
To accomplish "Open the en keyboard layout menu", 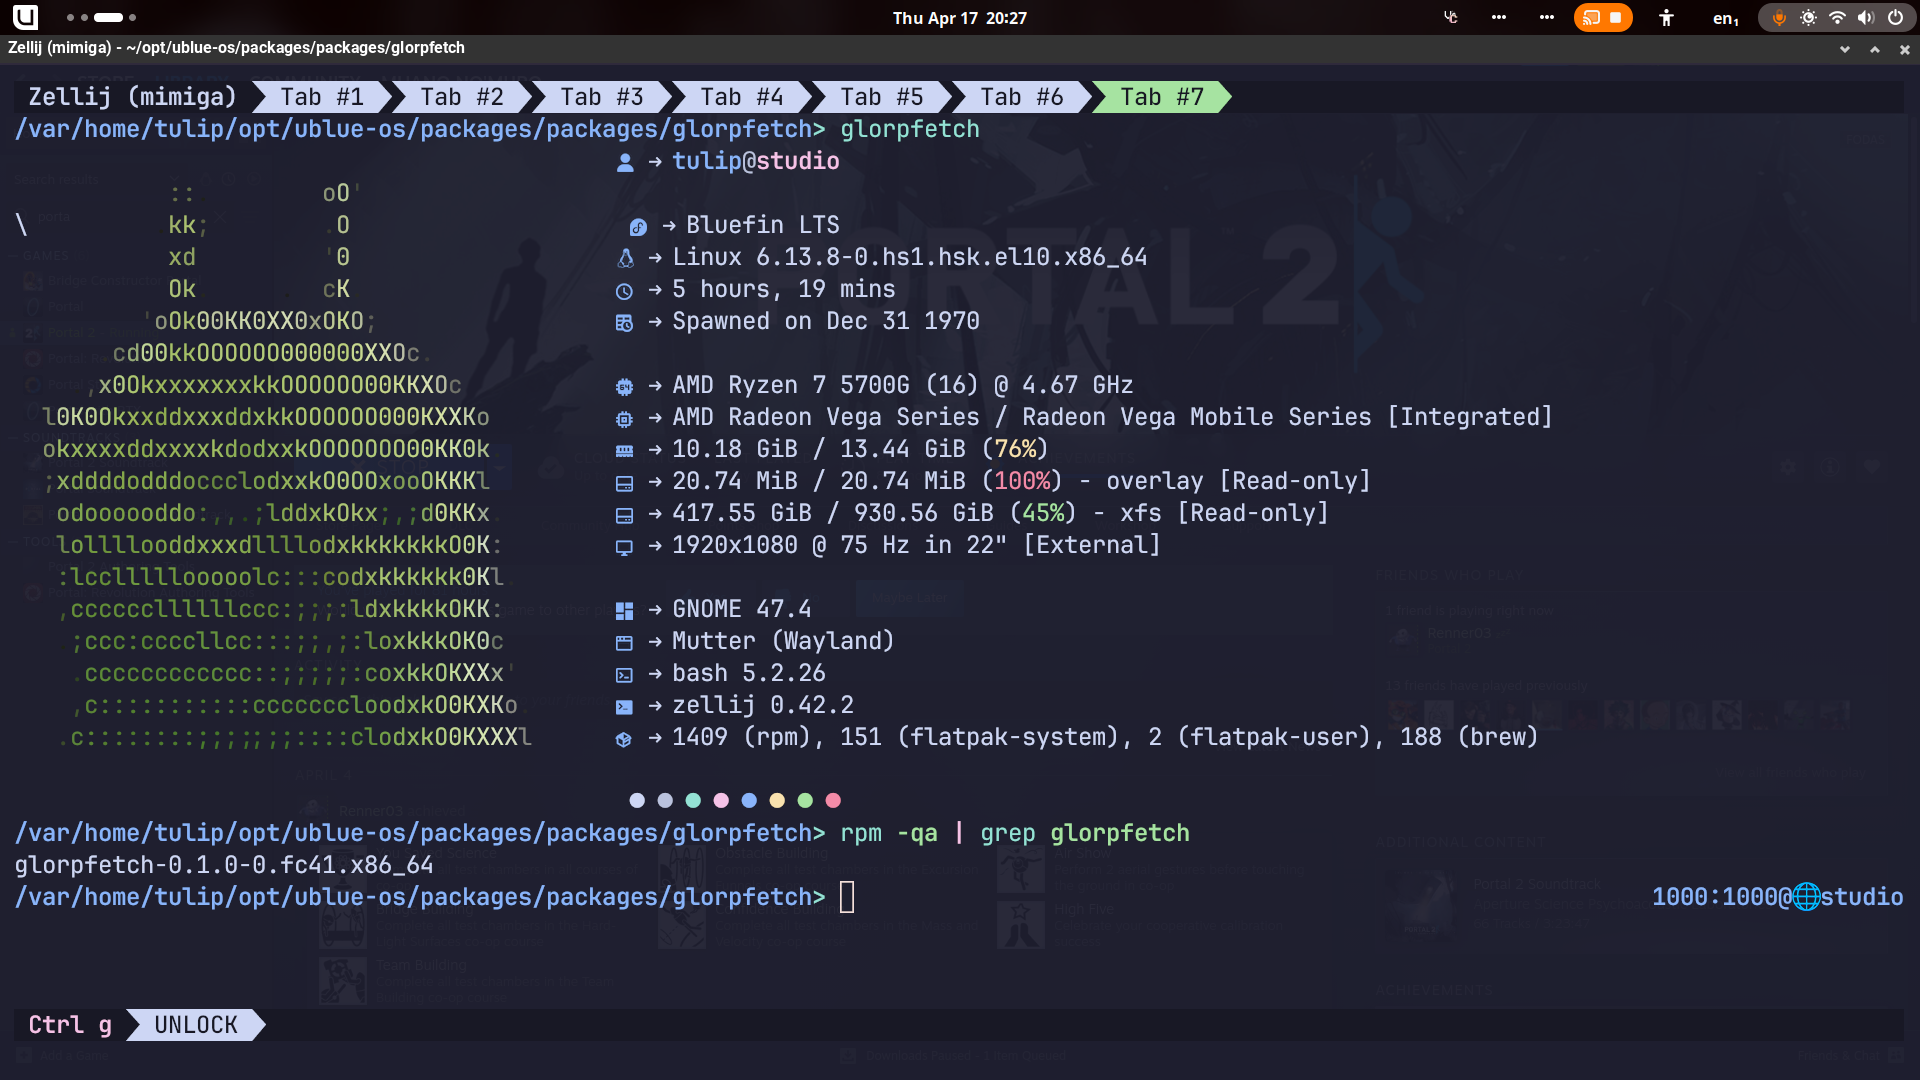I will point(1725,18).
